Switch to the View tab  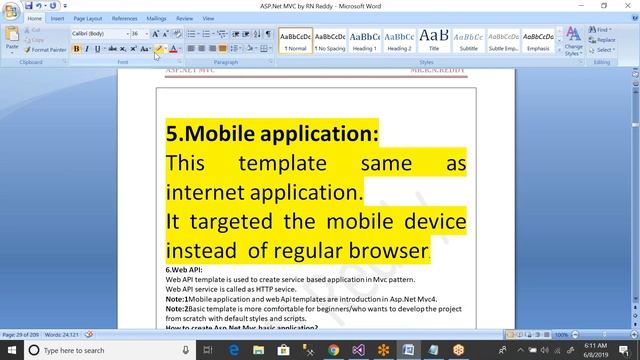point(208,19)
